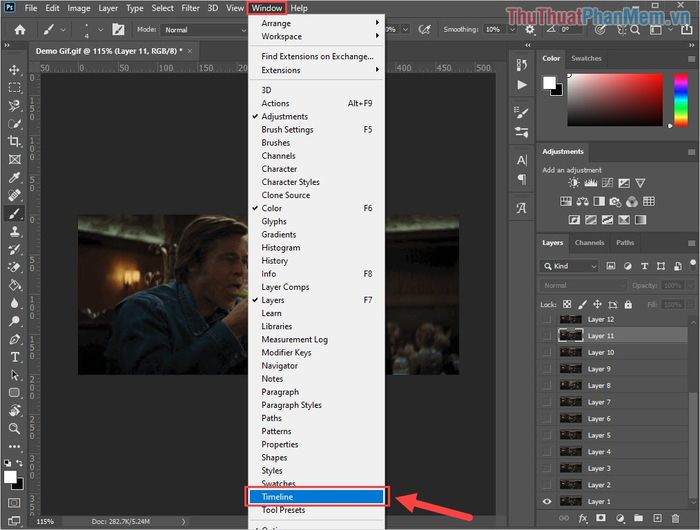Delete layer using the trash icon

(x=673, y=519)
